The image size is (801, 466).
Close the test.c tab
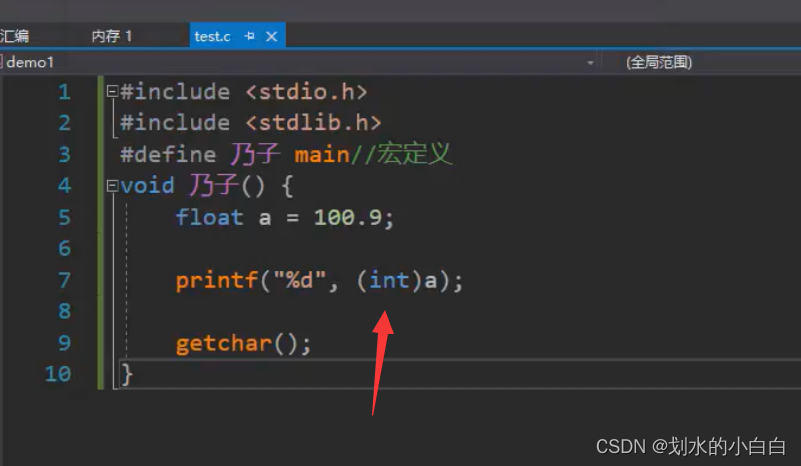click(272, 36)
